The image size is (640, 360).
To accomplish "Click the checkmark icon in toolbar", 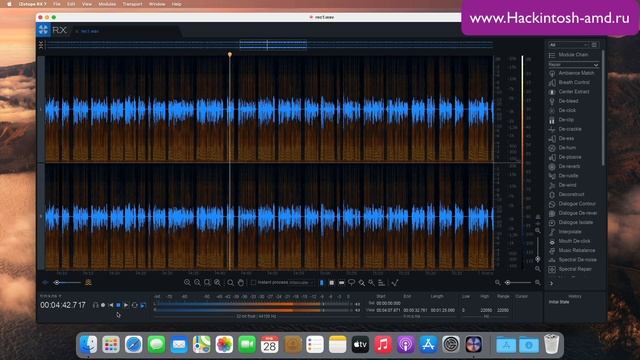I will click(x=395, y=282).
